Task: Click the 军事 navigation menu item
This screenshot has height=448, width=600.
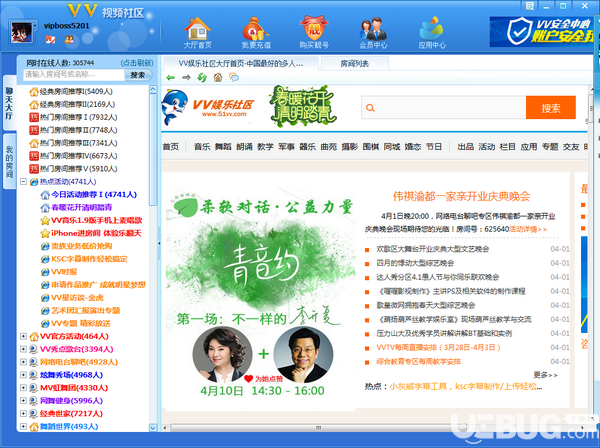Action: [x=286, y=147]
